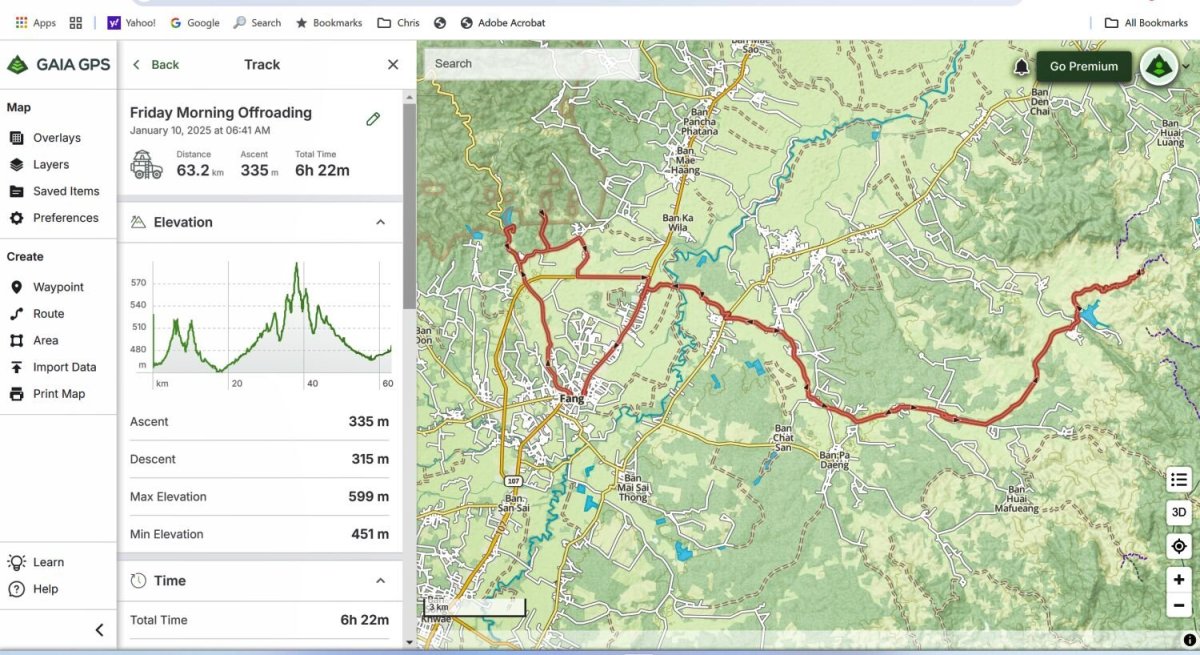Click the map info icon
This screenshot has width=1200, height=655.
click(x=1188, y=640)
